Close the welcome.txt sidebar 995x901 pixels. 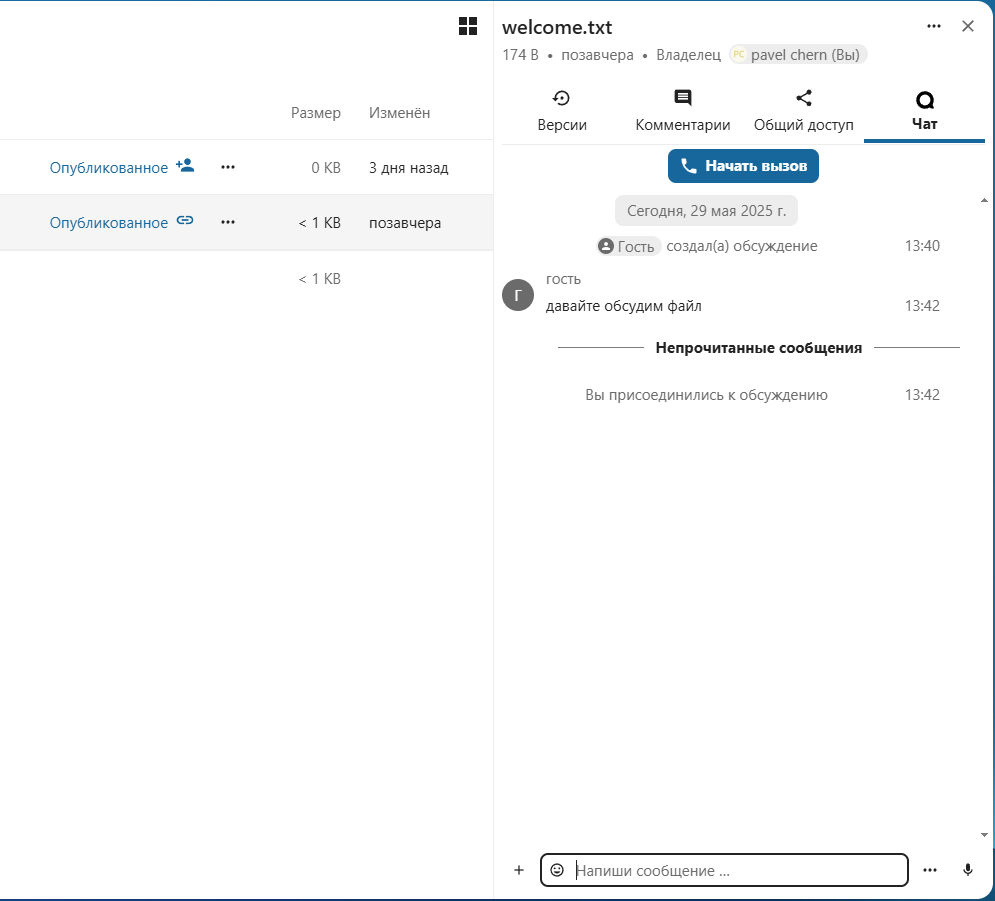[967, 27]
